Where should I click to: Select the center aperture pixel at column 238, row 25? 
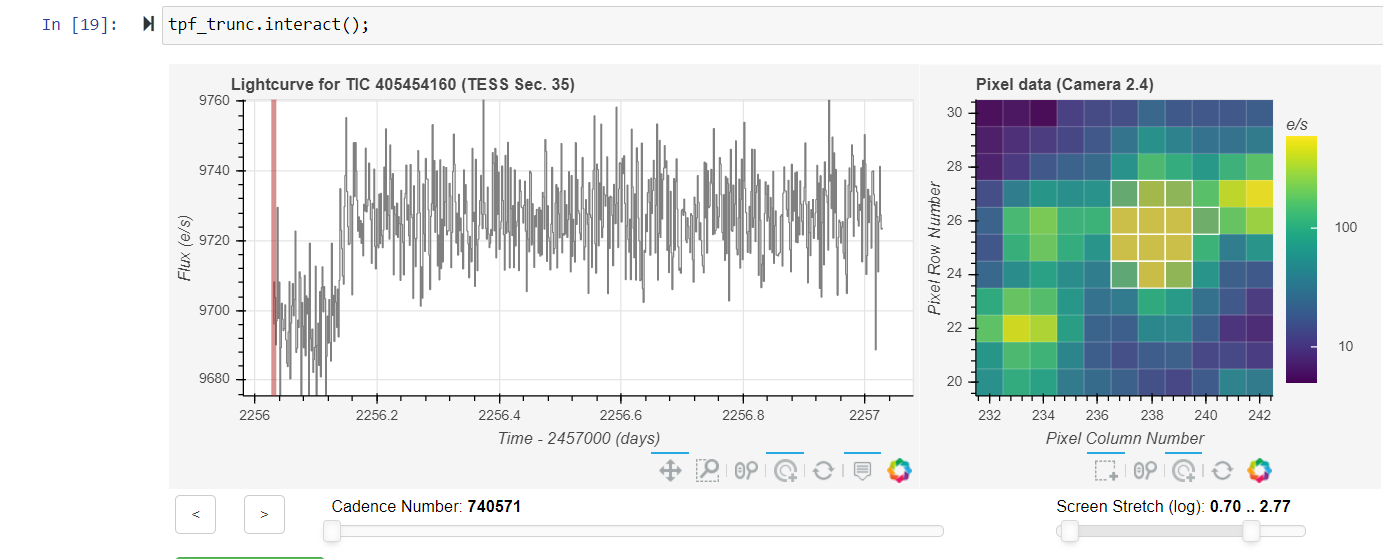coord(1152,247)
